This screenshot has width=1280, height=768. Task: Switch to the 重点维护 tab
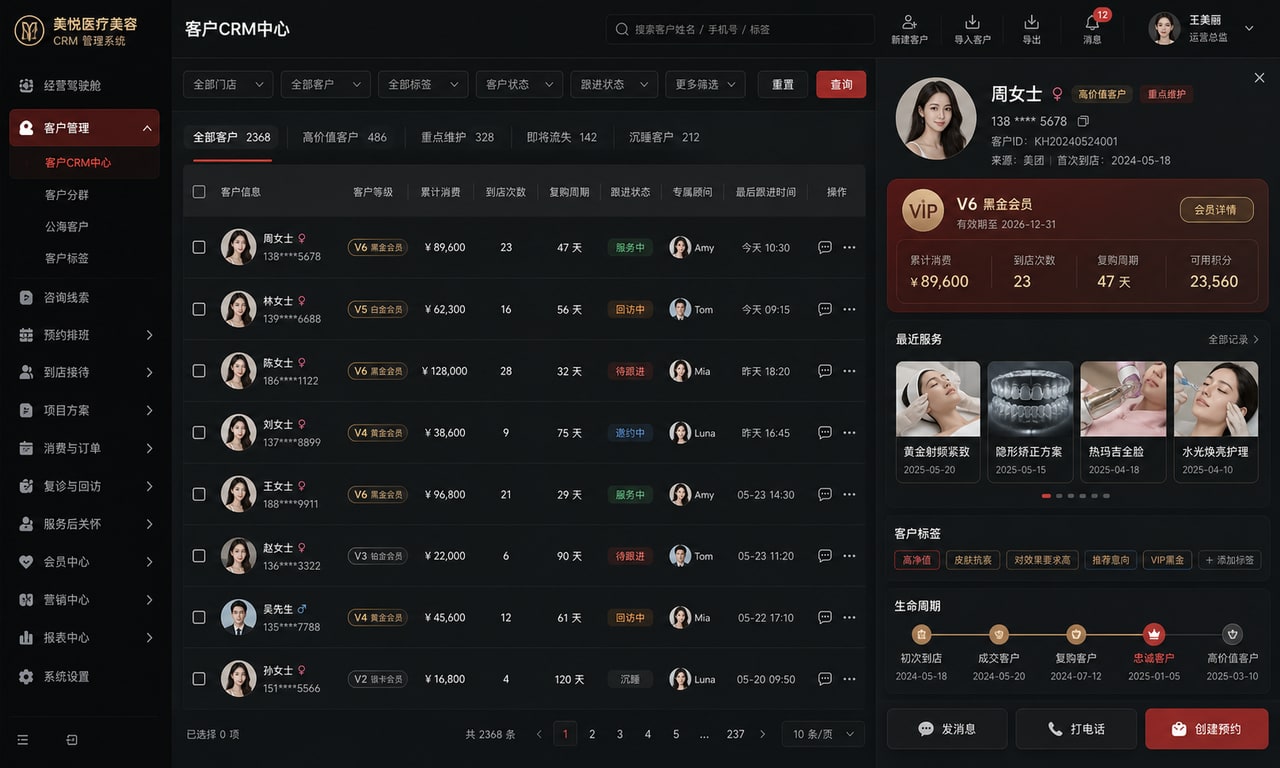coord(457,137)
